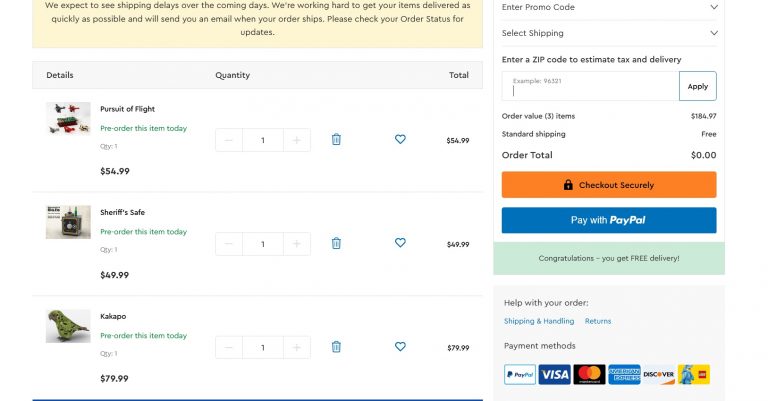Image resolution: width=768 pixels, height=401 pixels.
Task: Pay with the PayPal button
Action: 609,220
